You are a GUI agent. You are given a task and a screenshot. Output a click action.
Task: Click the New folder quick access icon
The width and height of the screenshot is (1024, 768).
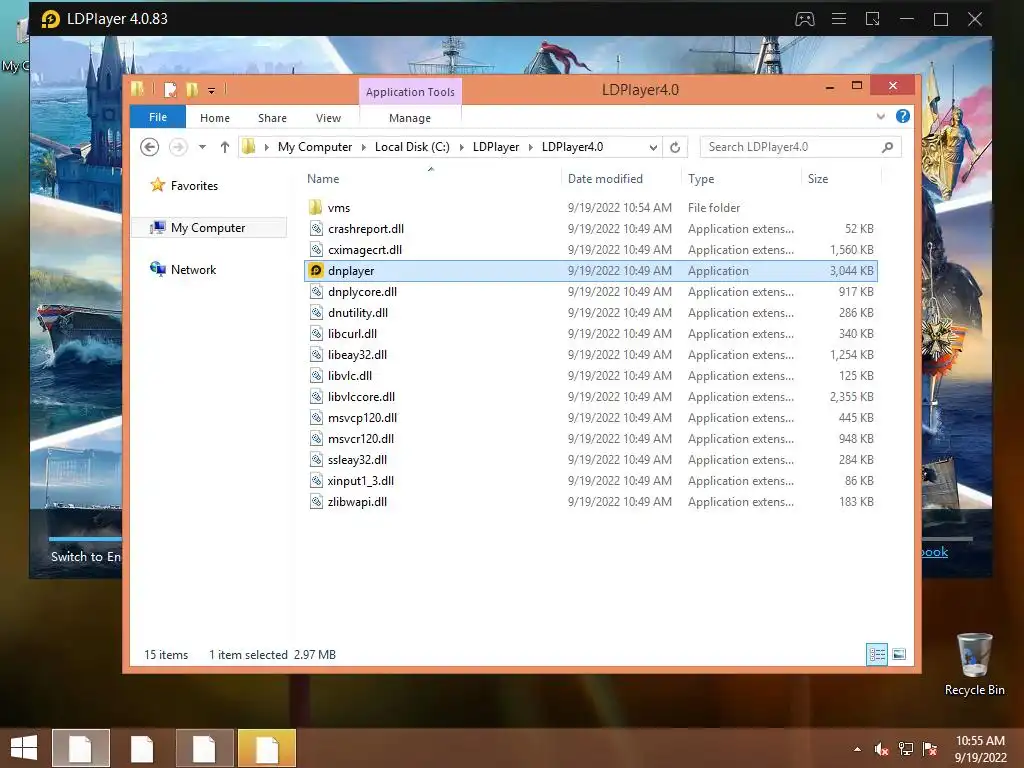(x=192, y=89)
